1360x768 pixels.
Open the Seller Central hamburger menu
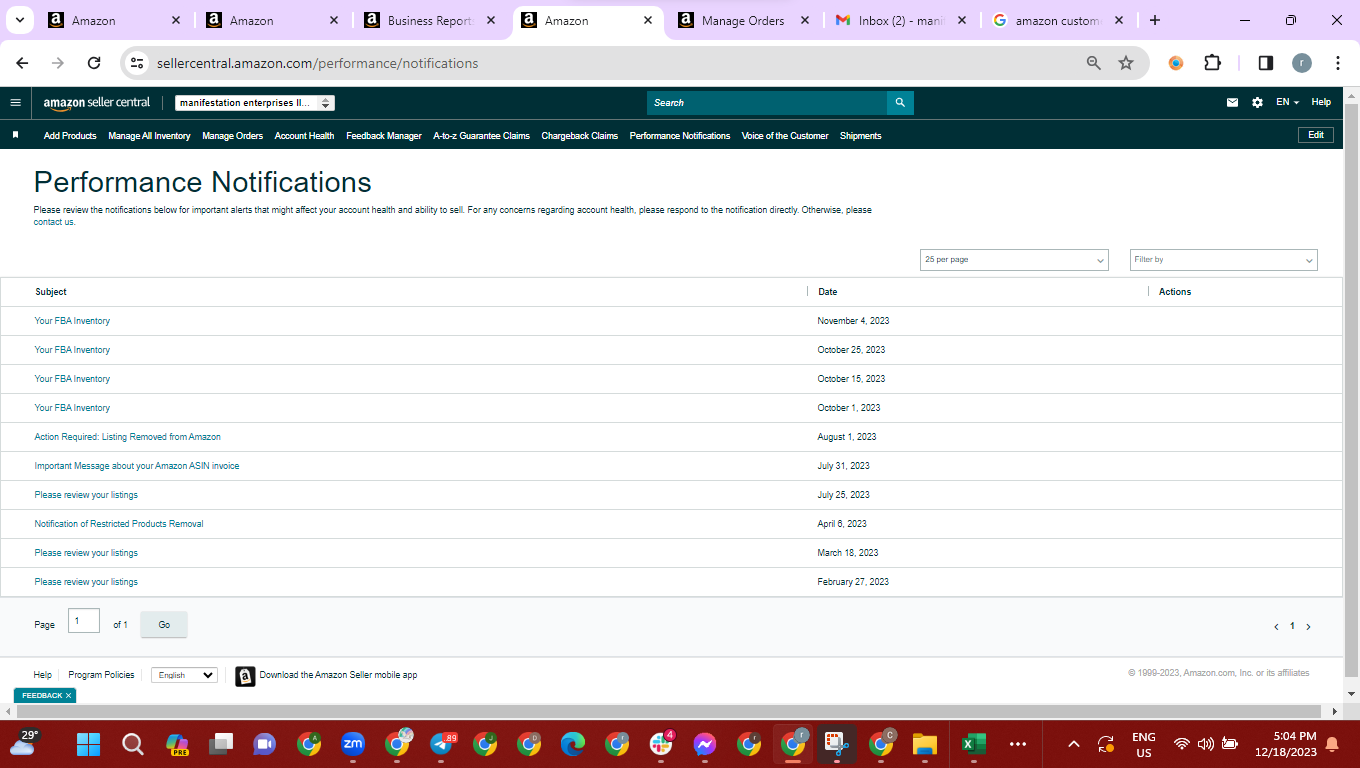pos(15,102)
